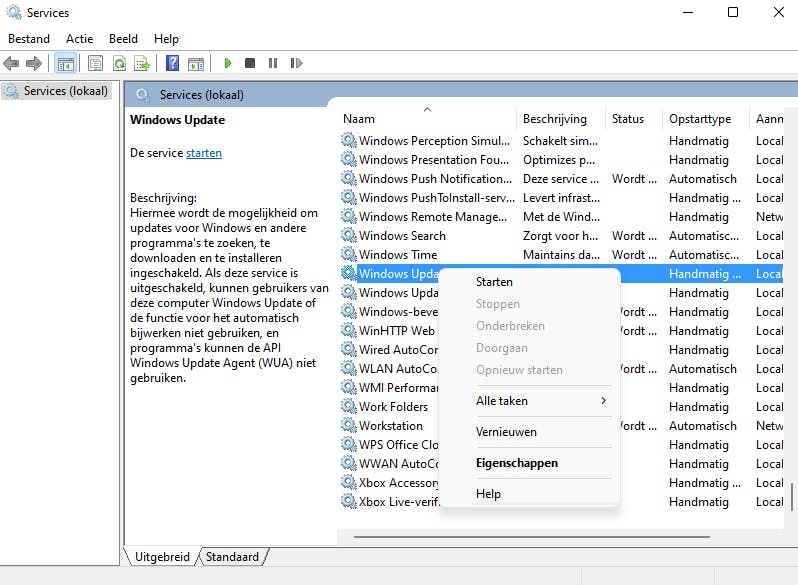The image size is (798, 585).
Task: Toggle the show/hide action pane toolbar button
Action: (195, 63)
